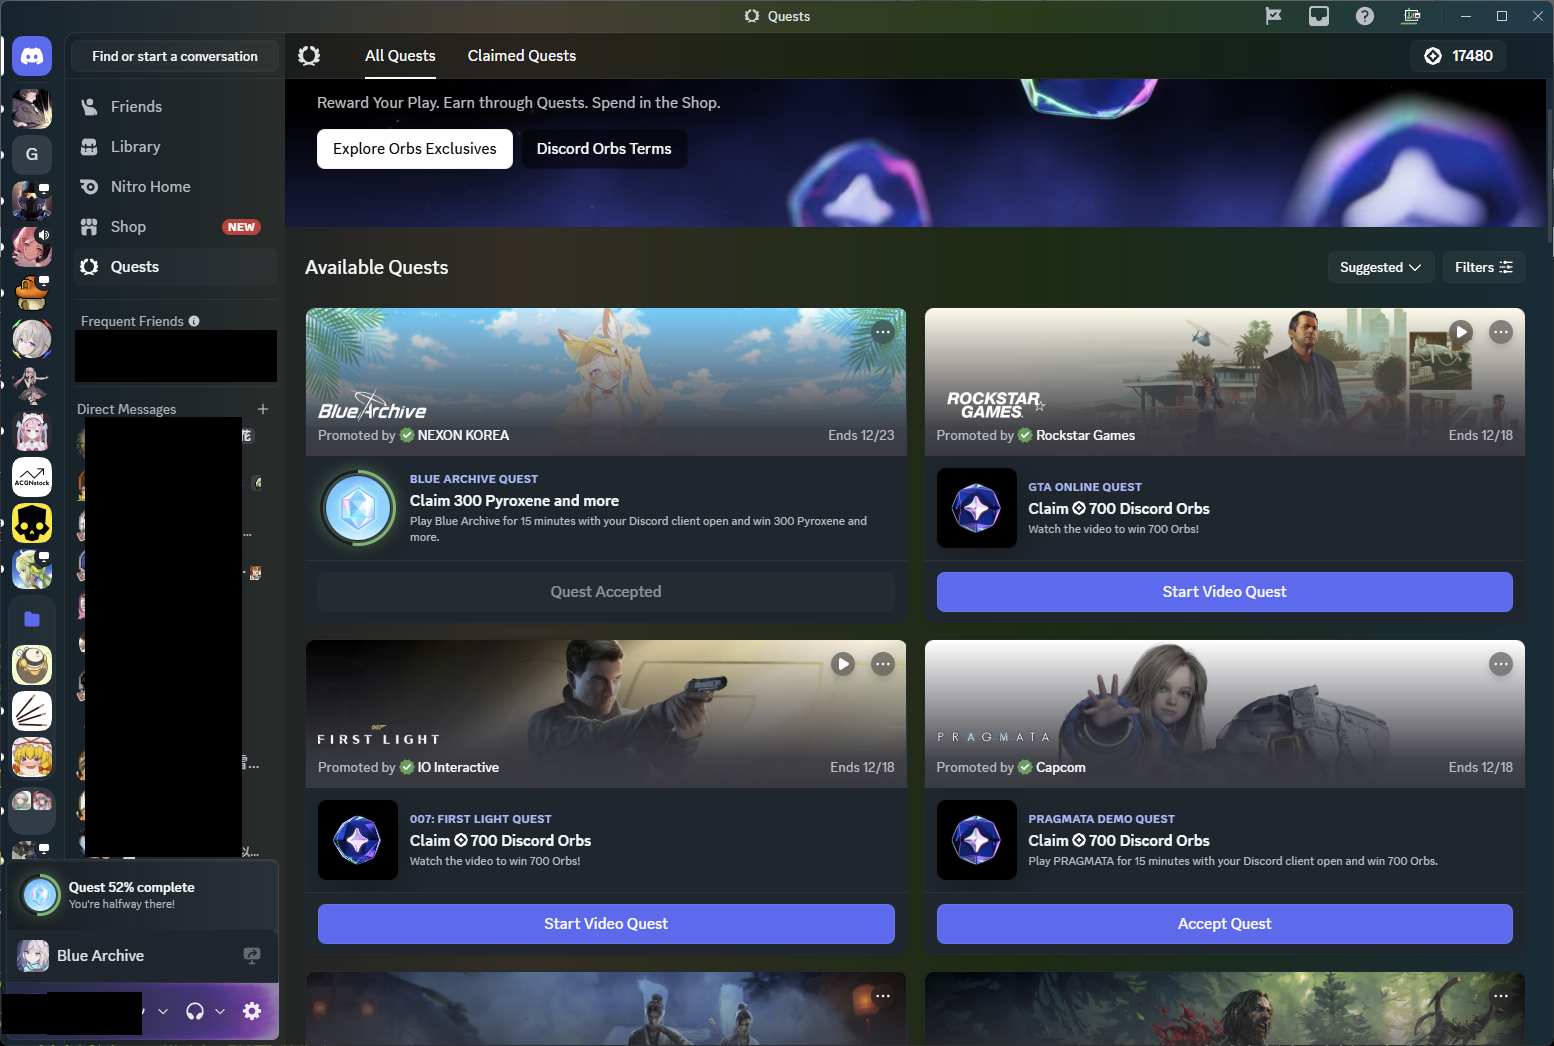The height and width of the screenshot is (1046, 1554).
Task: Click the NEXON KOREA promoter name
Action: pos(463,435)
